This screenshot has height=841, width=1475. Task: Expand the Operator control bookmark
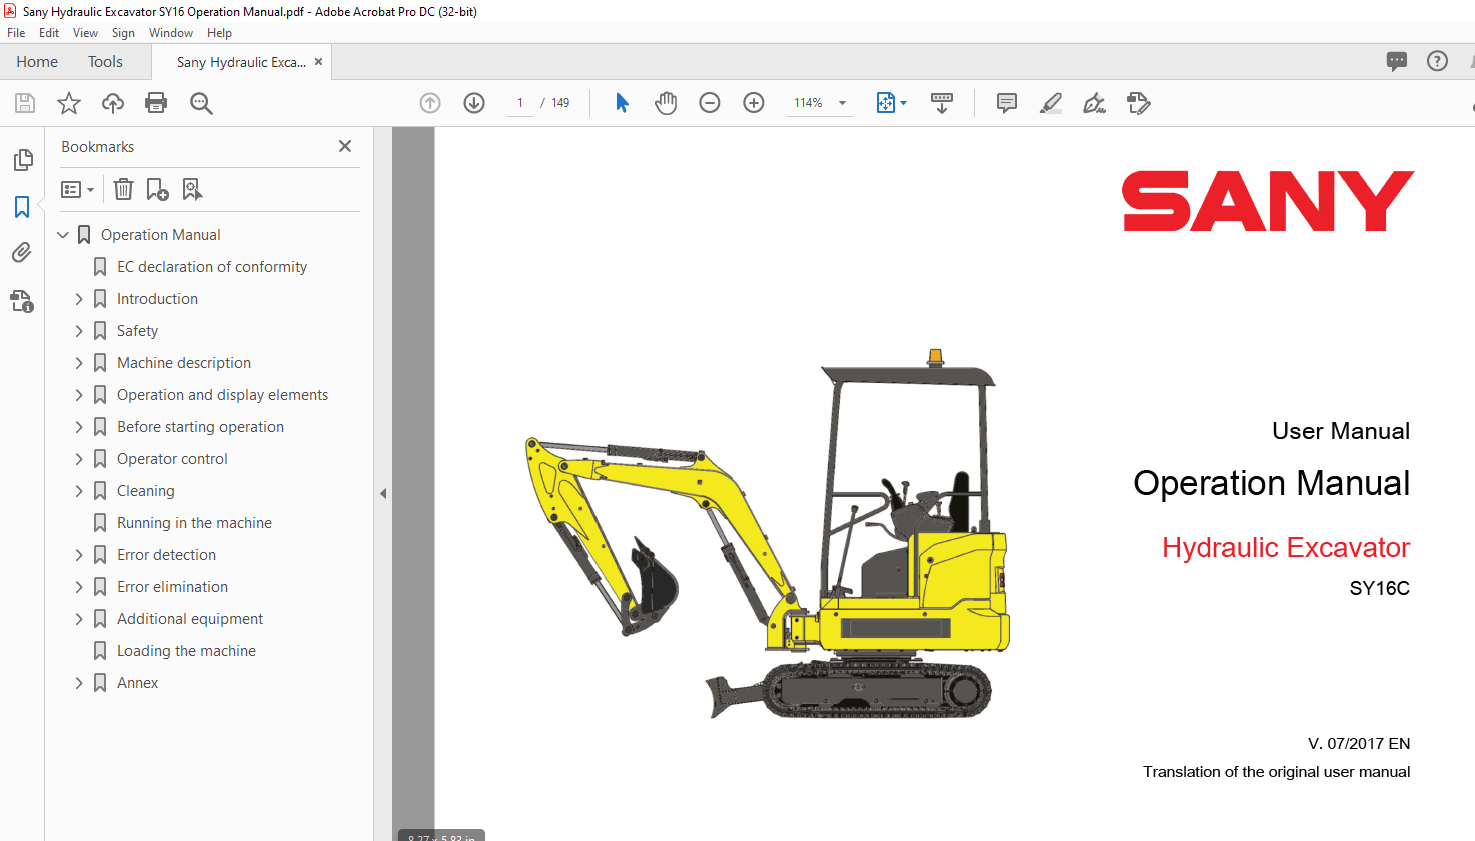point(79,459)
